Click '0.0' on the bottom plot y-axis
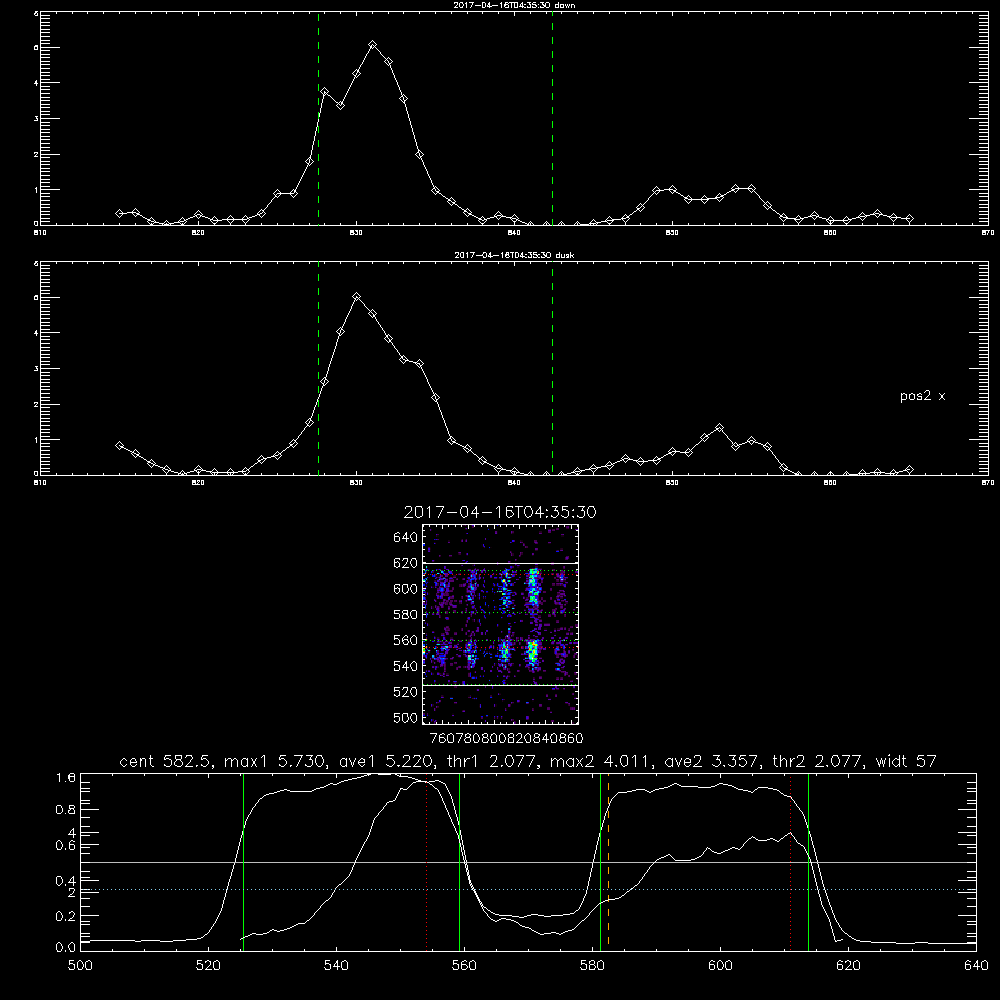 (x=66, y=948)
